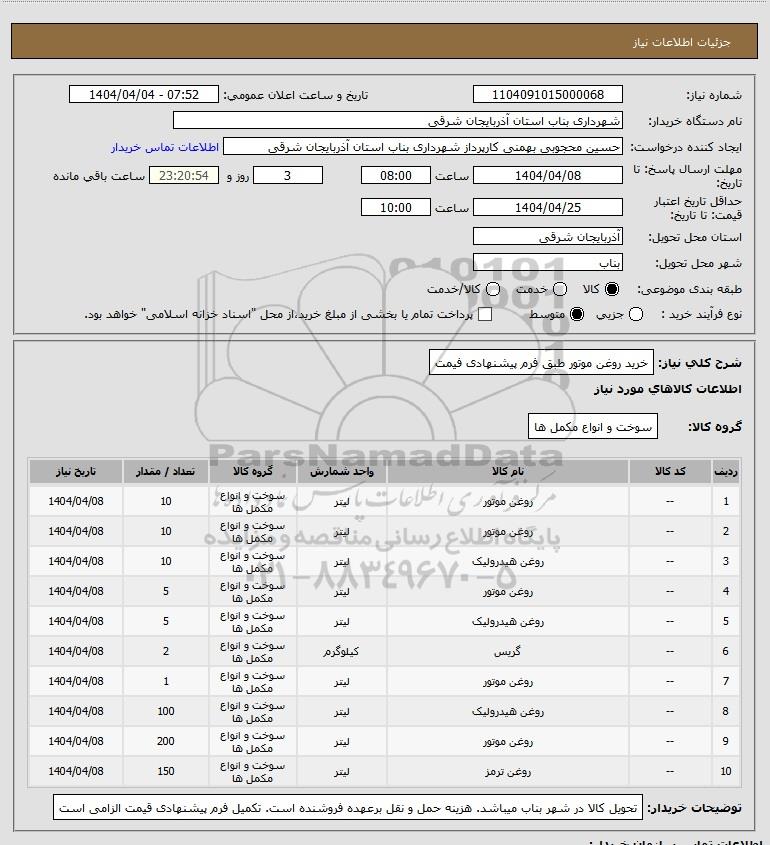Image resolution: width=770 pixels, height=845 pixels.
Task: Click the نام کالا column header
Action: click(x=508, y=471)
